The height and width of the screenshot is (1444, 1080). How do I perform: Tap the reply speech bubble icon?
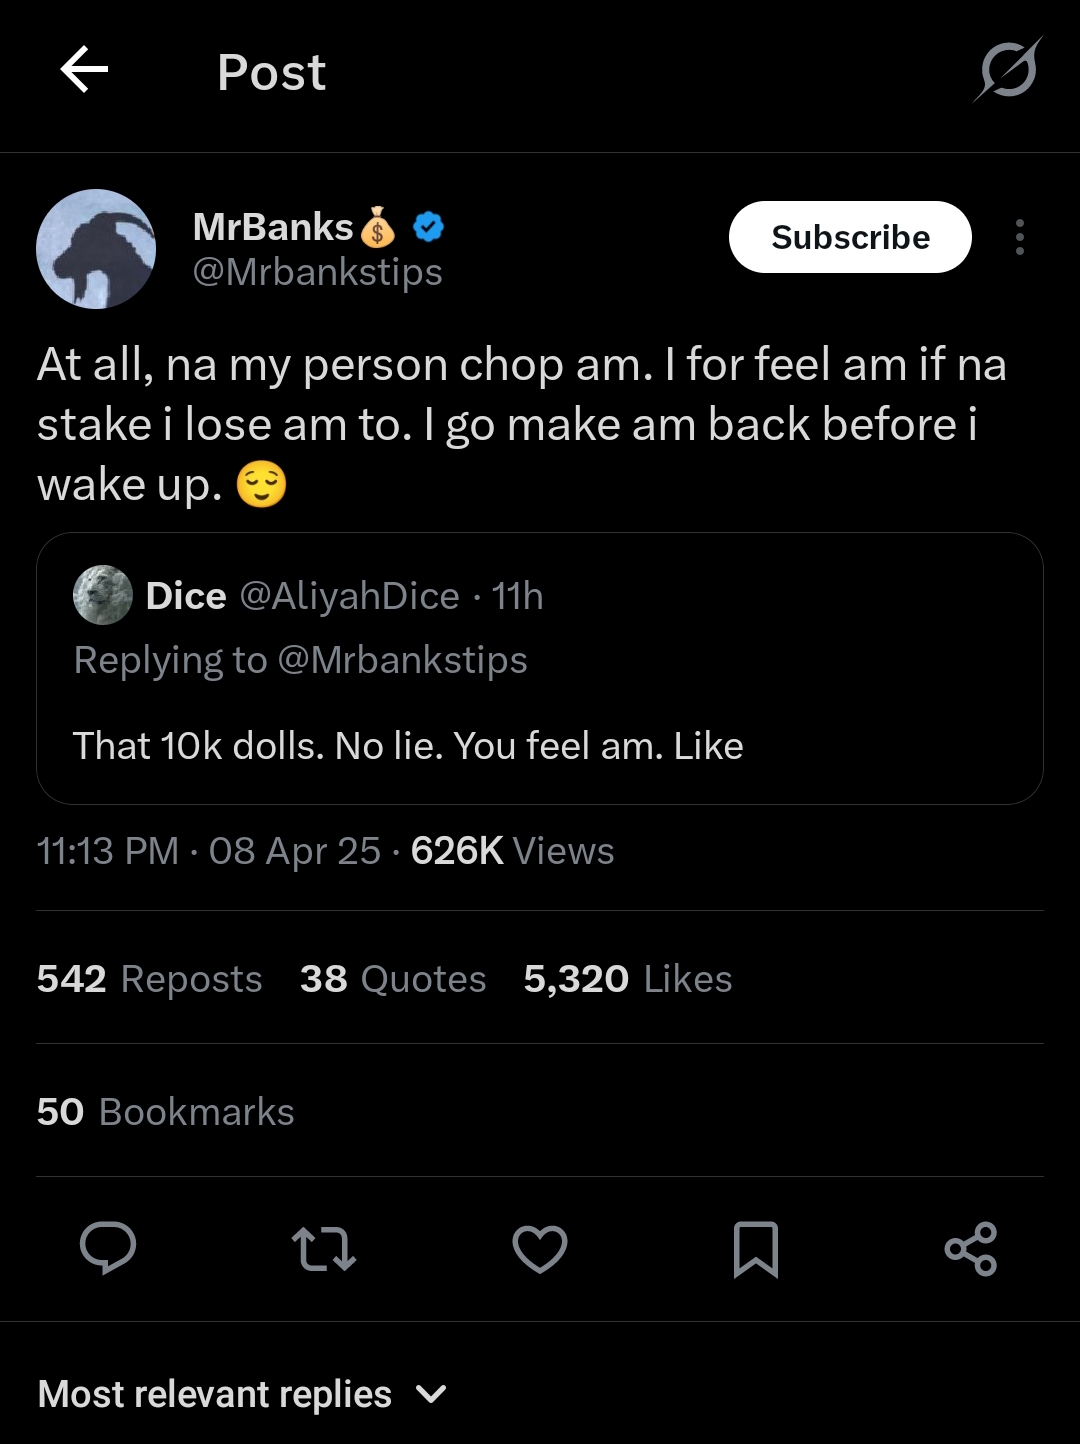[x=108, y=1248]
